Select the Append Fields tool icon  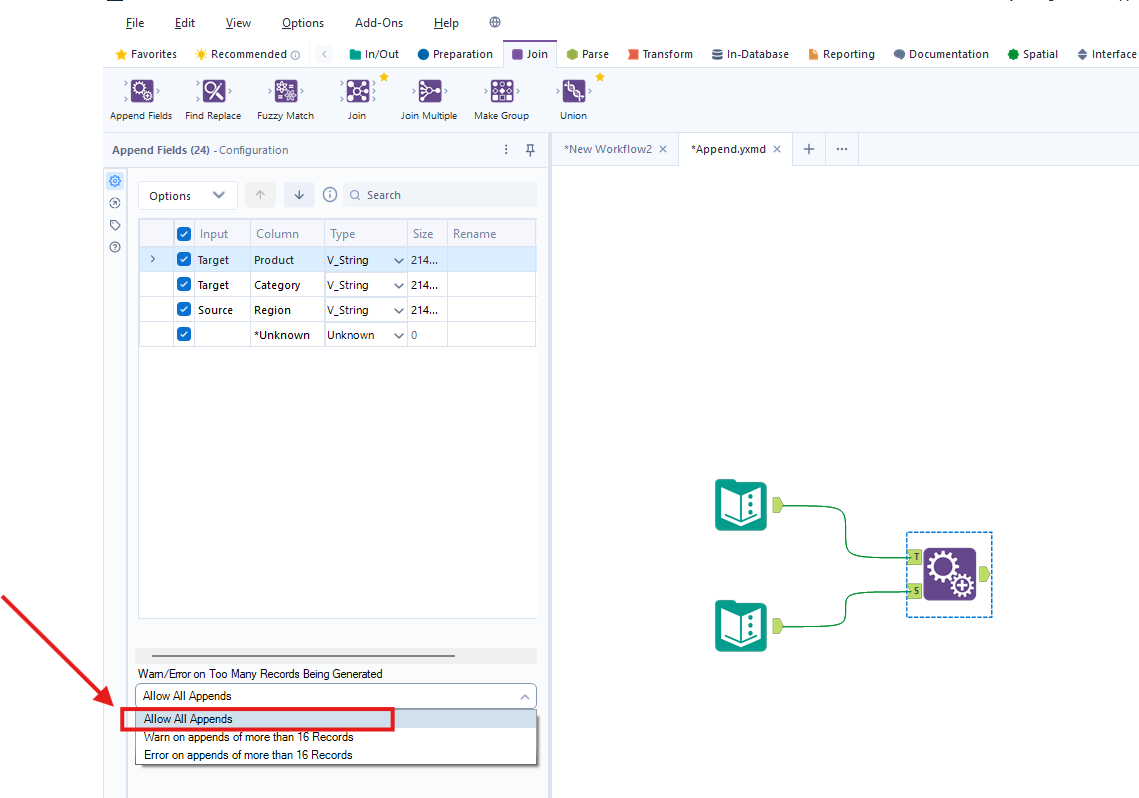click(142, 92)
